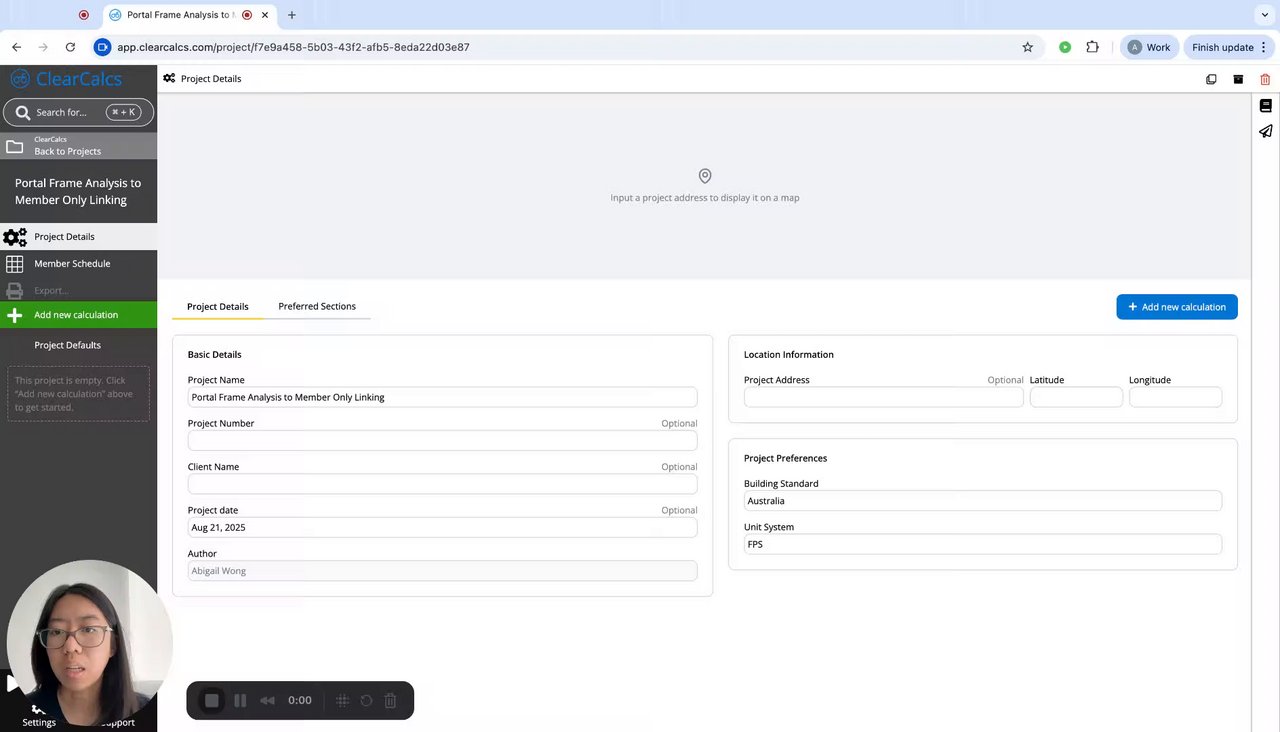Open Chrome extensions puzzle icon
Viewport: 1280px width, 732px height.
pos(1092,47)
